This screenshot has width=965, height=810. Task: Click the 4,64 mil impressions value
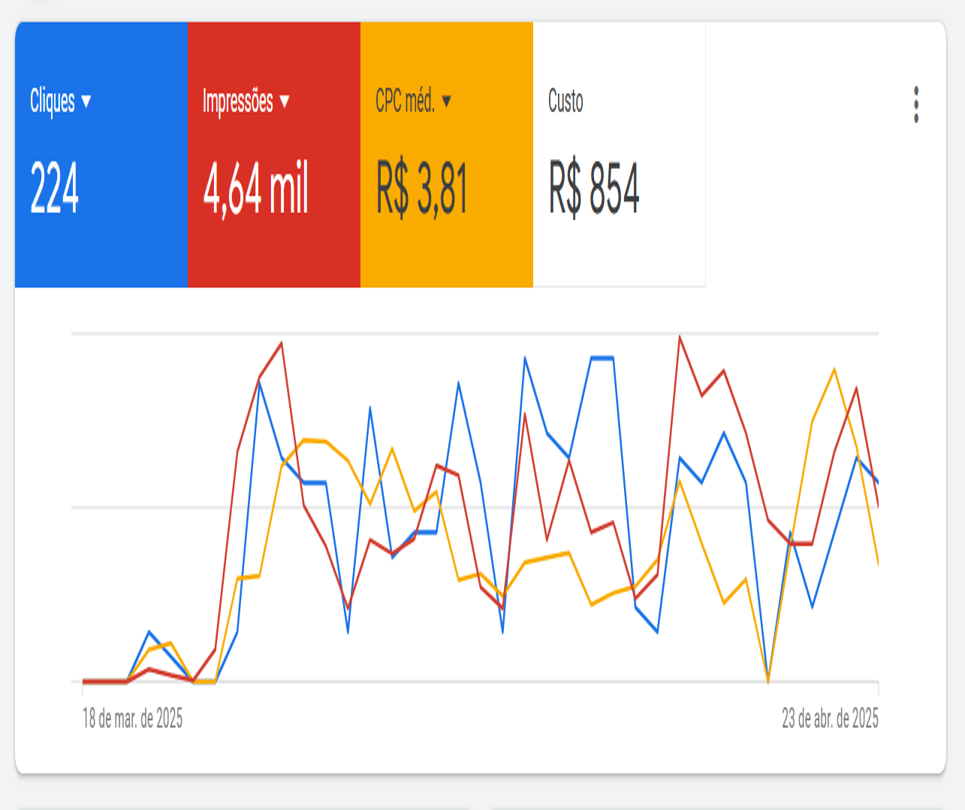click(256, 188)
